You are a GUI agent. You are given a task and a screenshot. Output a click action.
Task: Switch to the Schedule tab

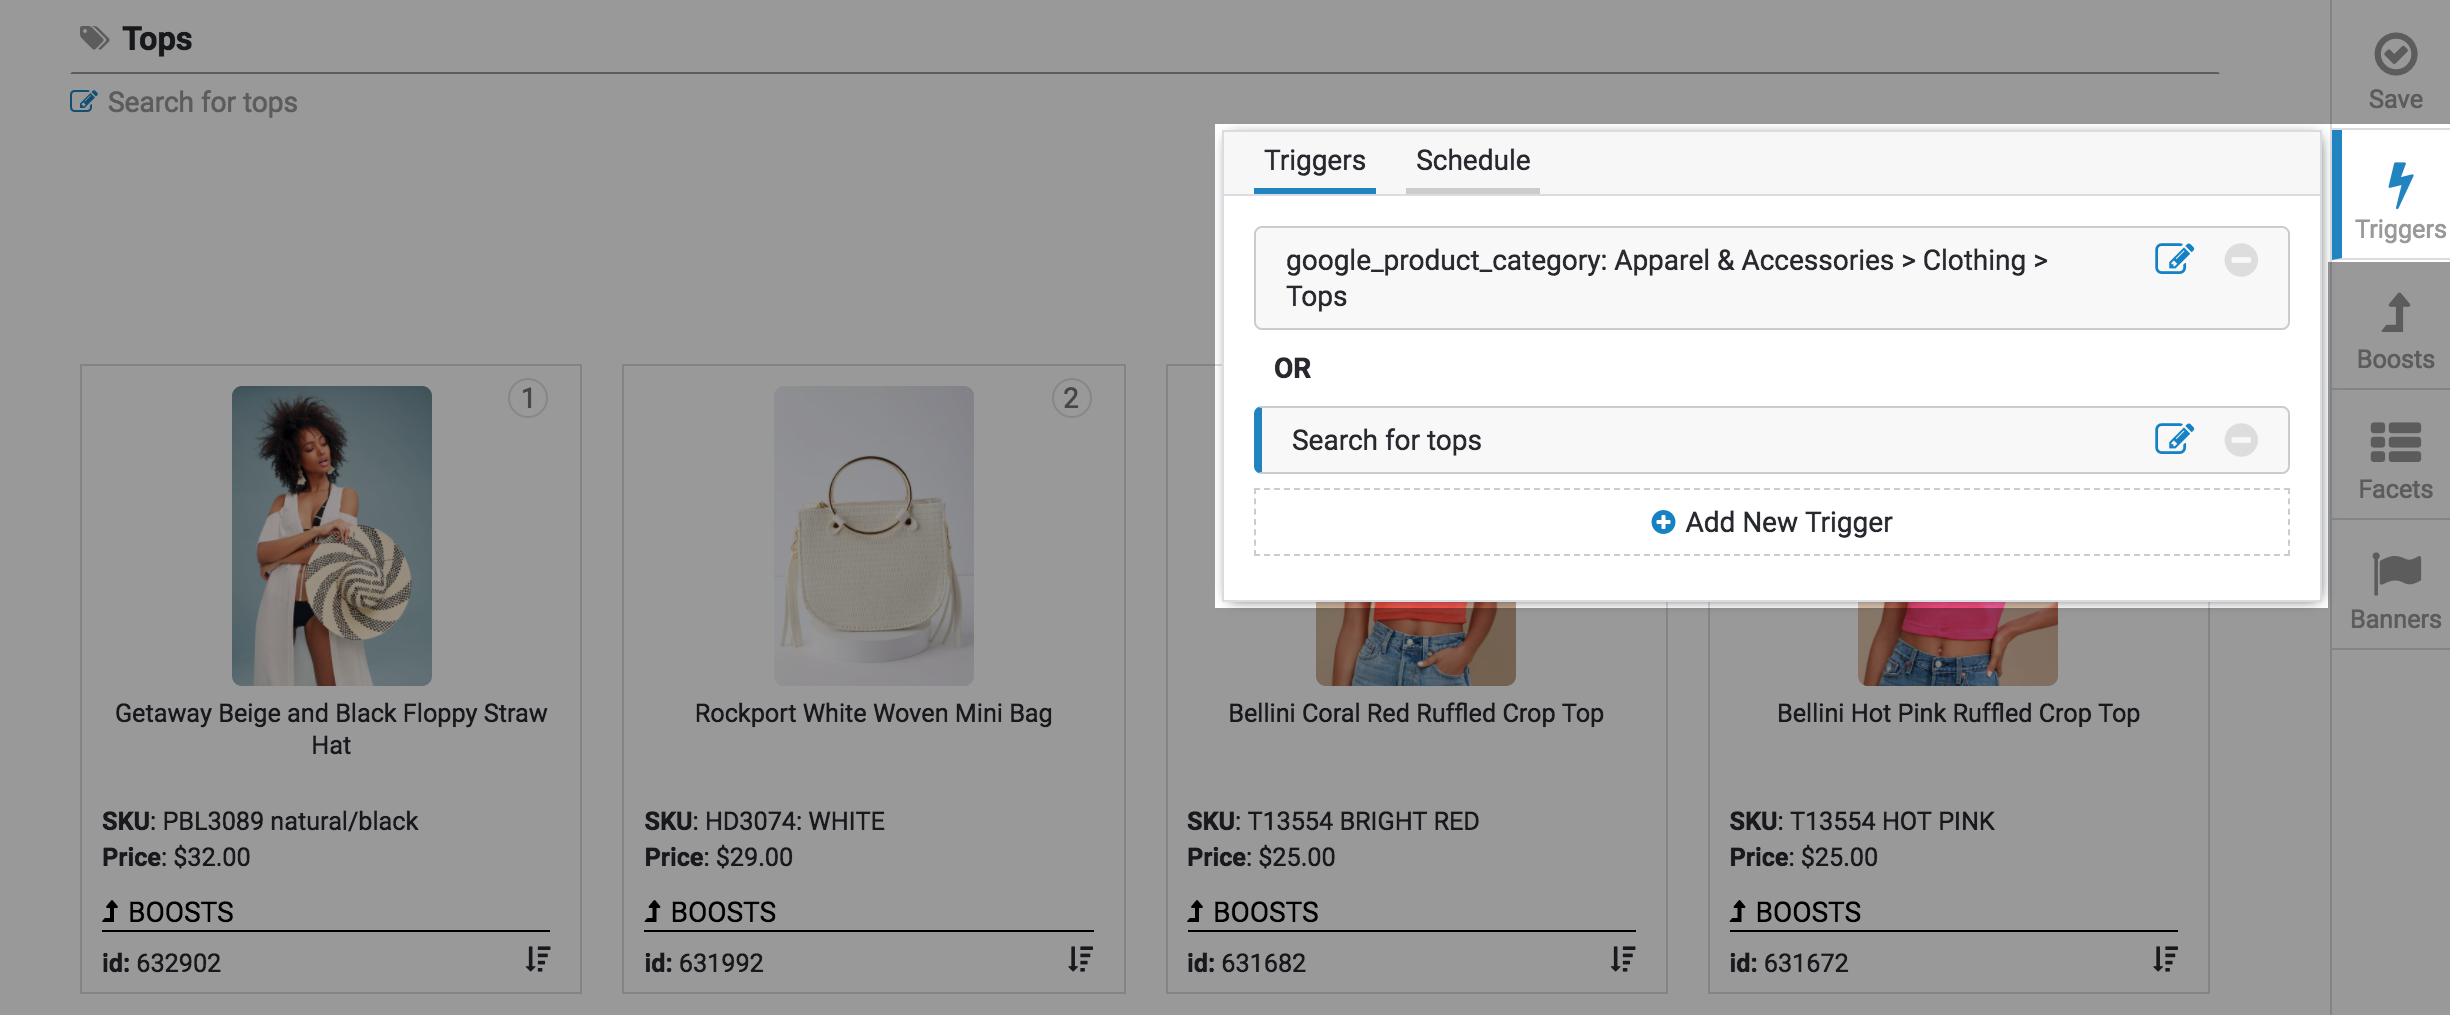coord(1472,161)
